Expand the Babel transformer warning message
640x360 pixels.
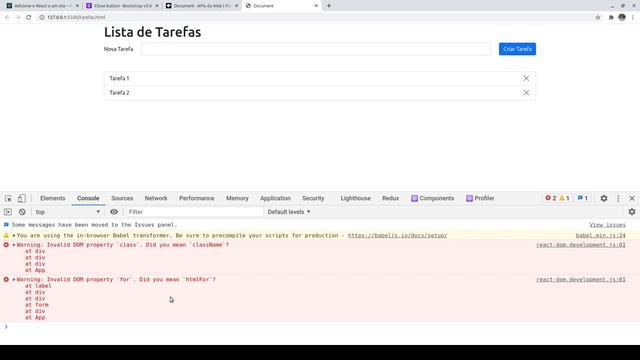pos(14,236)
